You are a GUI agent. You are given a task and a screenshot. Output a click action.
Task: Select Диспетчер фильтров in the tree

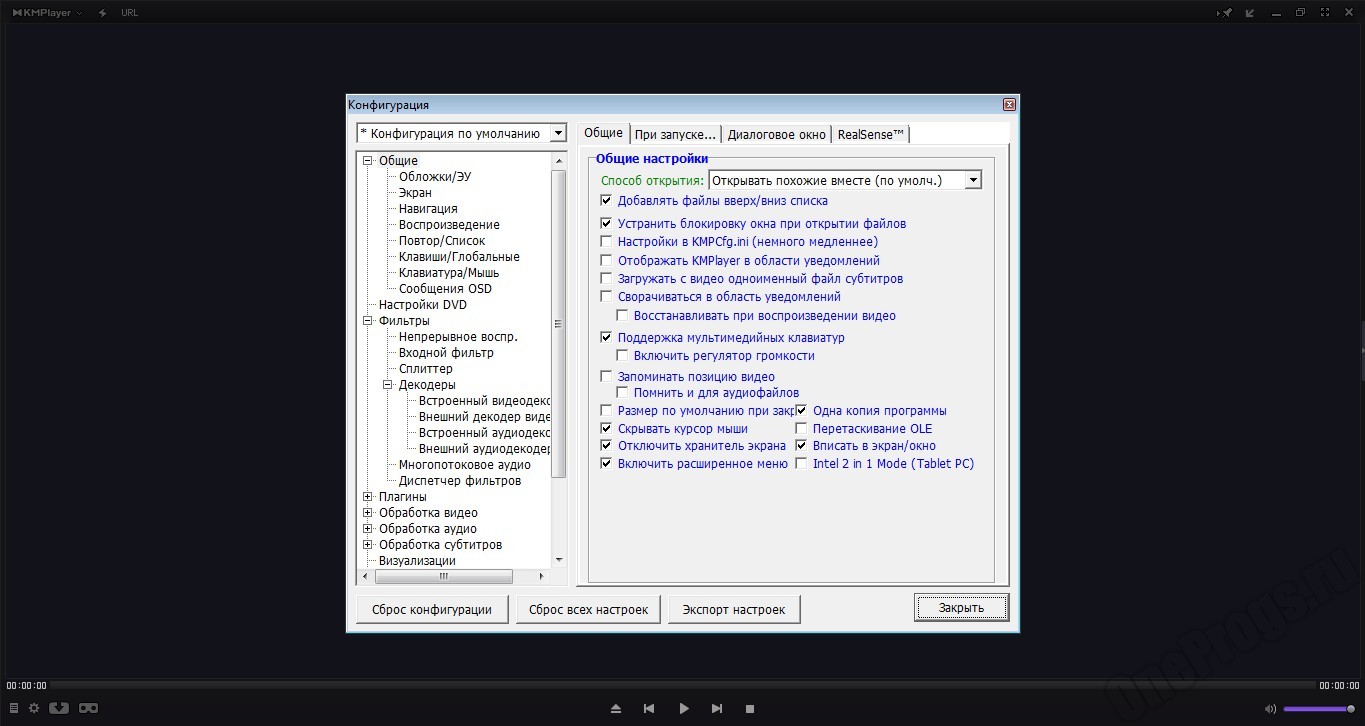coord(460,481)
